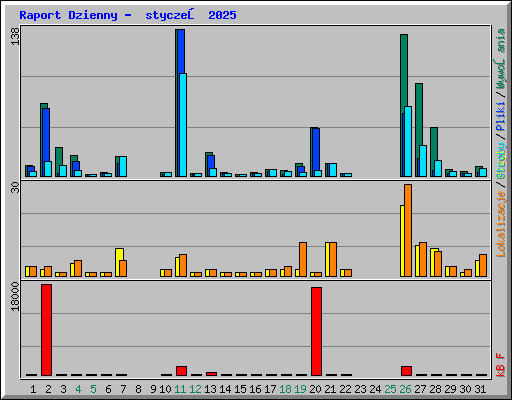Click the small red KB bar for day 26
The width and height of the screenshot is (512, 400).
(406, 371)
